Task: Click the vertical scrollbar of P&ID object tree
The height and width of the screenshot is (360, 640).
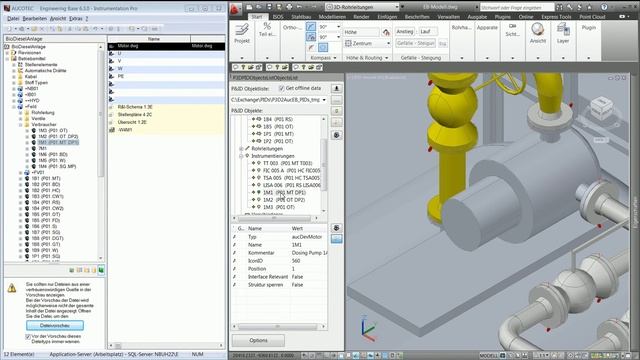Action: pyautogui.click(x=324, y=164)
